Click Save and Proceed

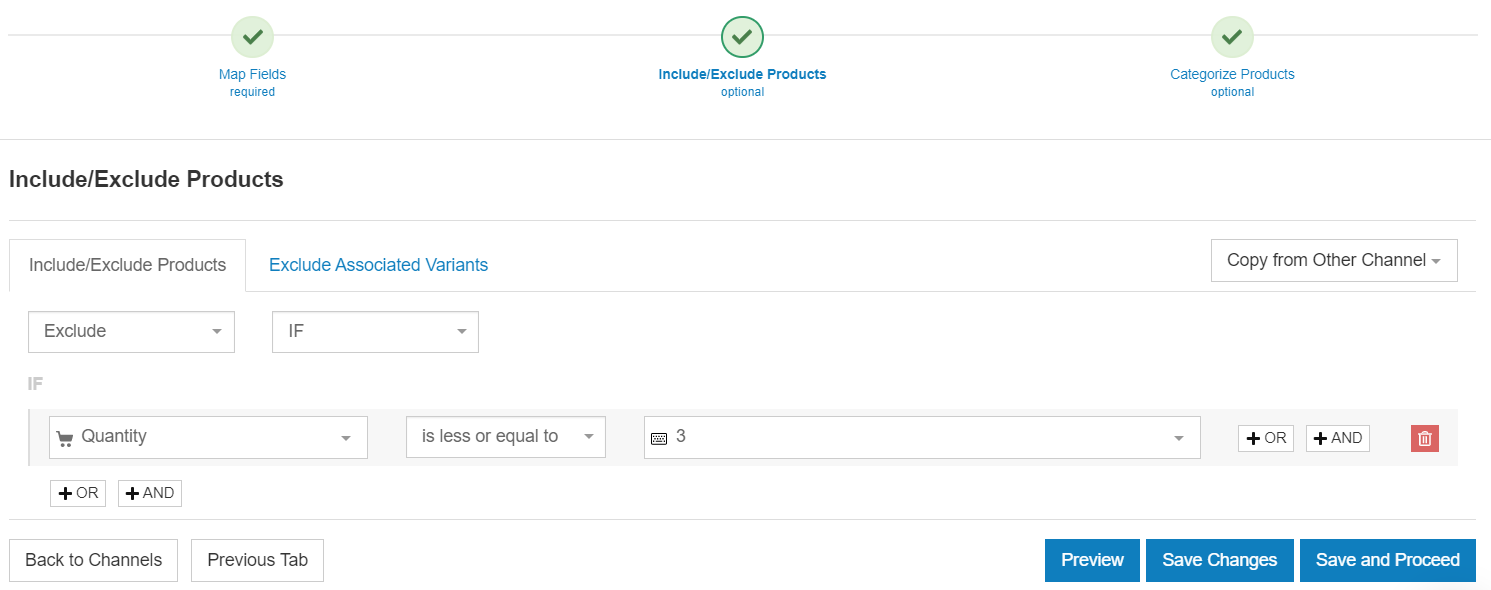pyautogui.click(x=1387, y=560)
